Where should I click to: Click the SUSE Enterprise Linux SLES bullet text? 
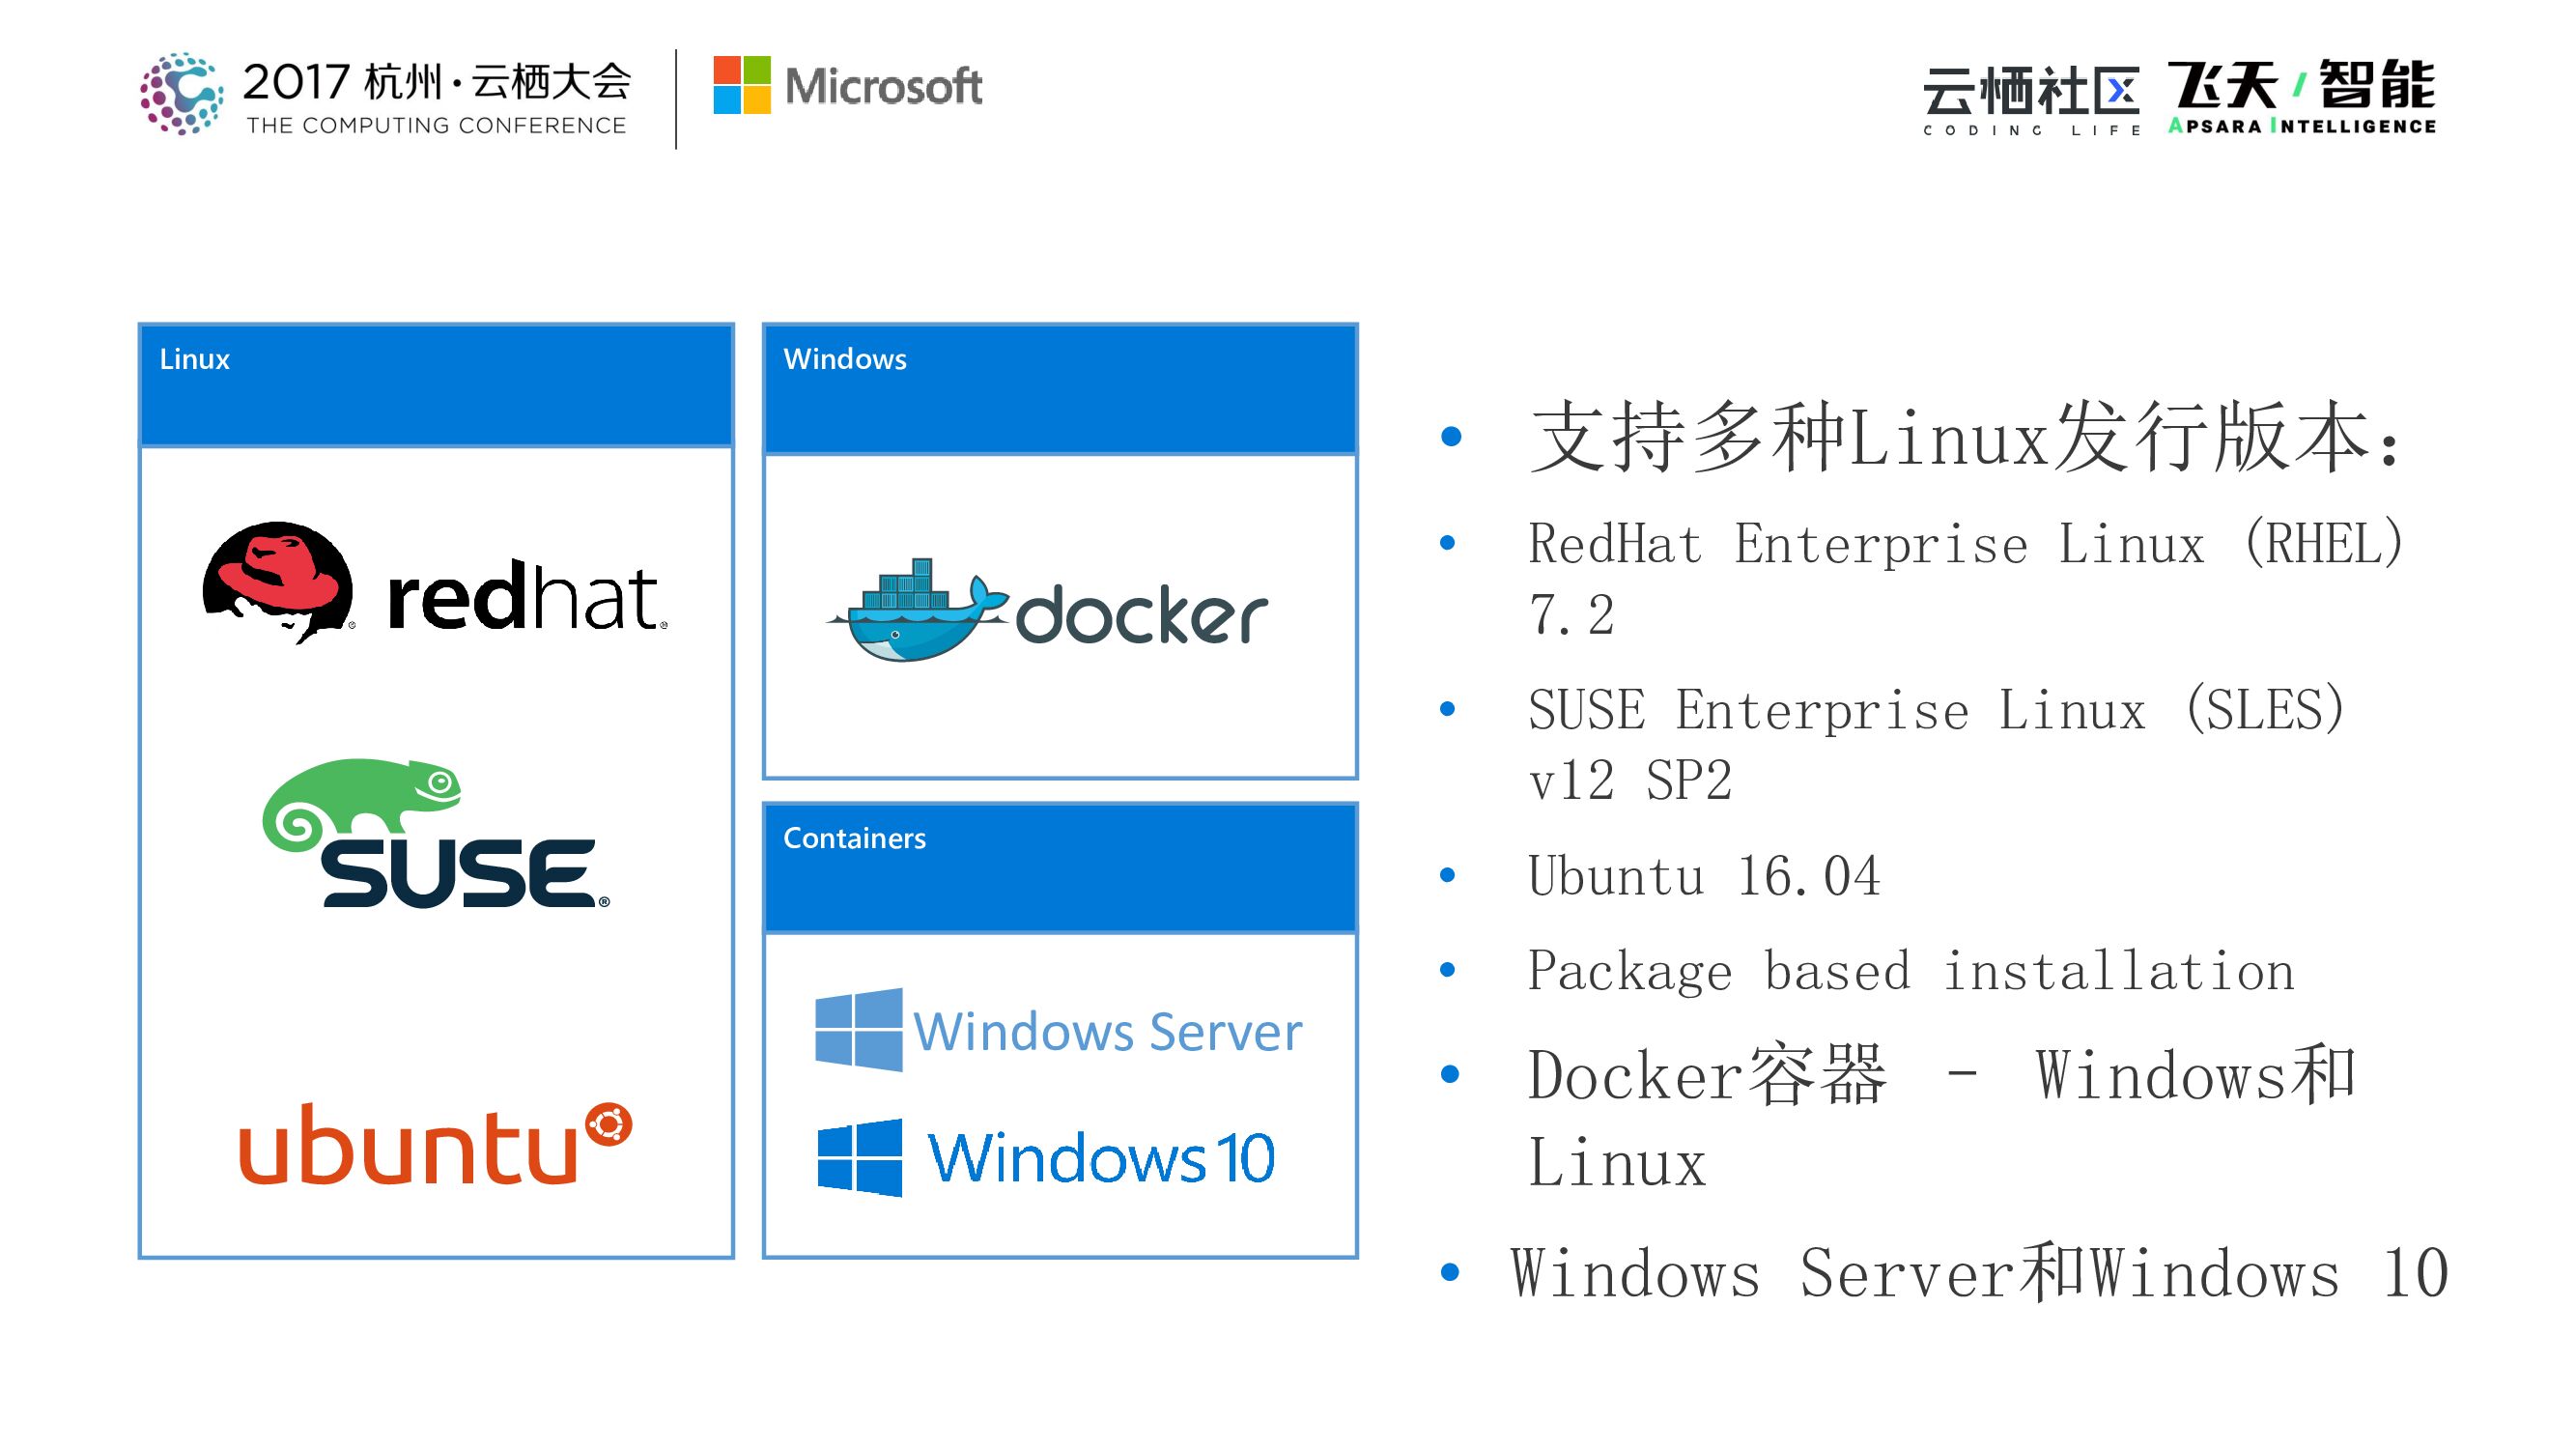tap(1936, 744)
